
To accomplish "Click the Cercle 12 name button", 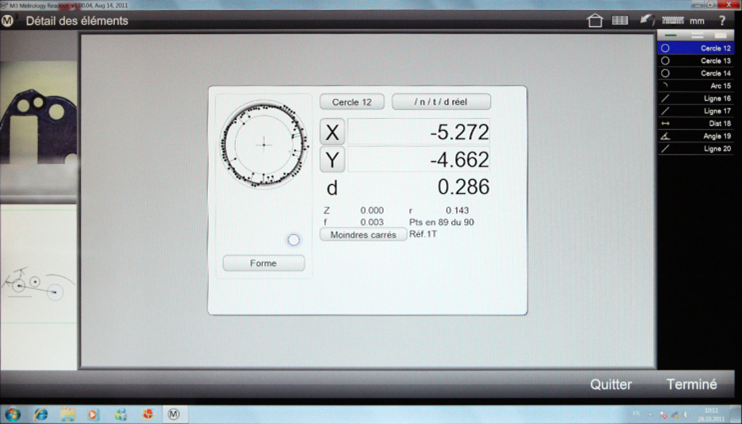I will pos(352,102).
